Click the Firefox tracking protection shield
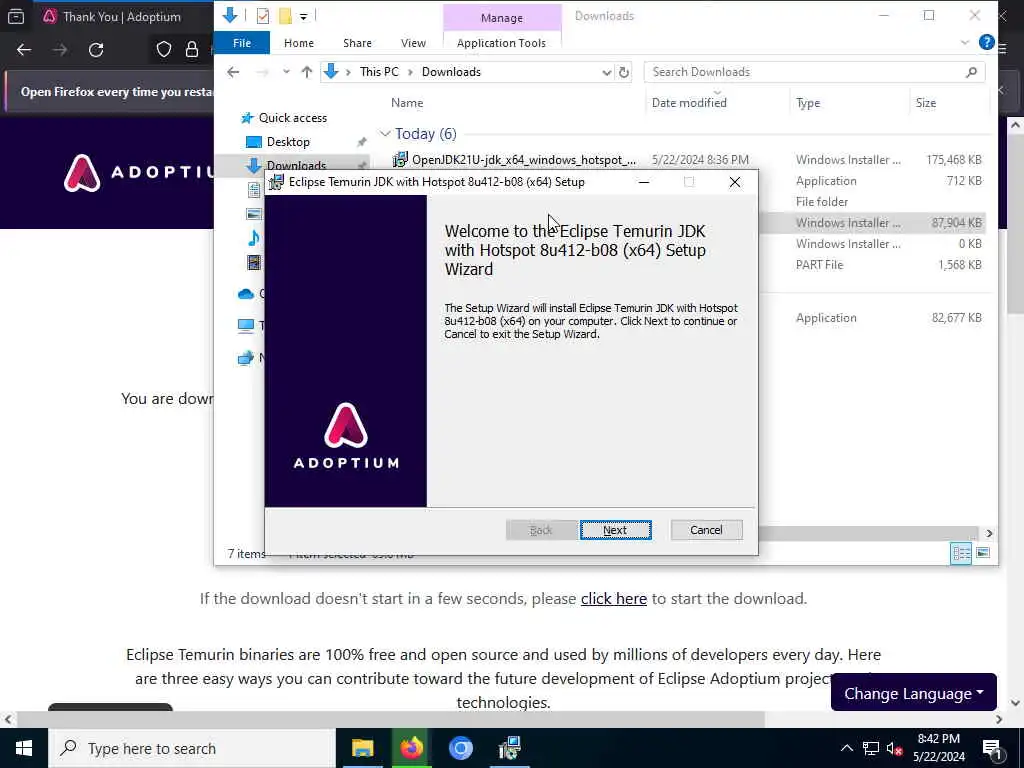 point(164,50)
